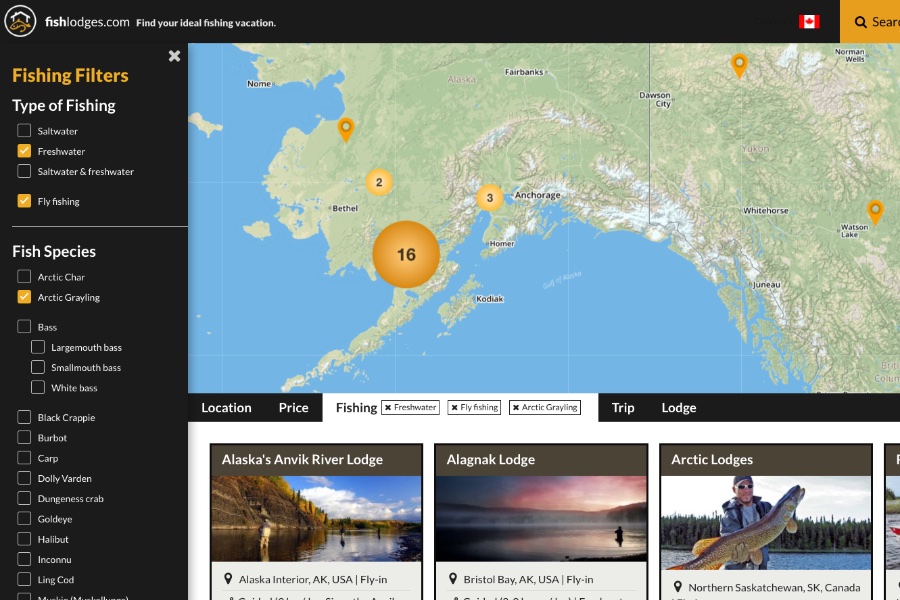This screenshot has height=600, width=900.
Task: Check the Halibut checkbox
Action: [x=24, y=539]
